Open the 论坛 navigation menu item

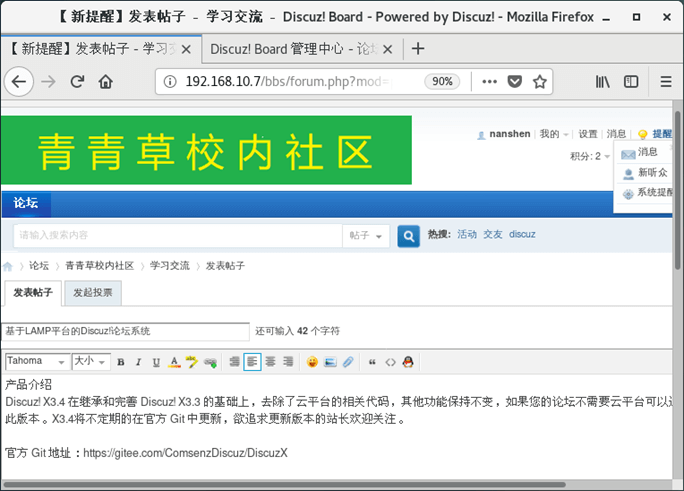26,203
